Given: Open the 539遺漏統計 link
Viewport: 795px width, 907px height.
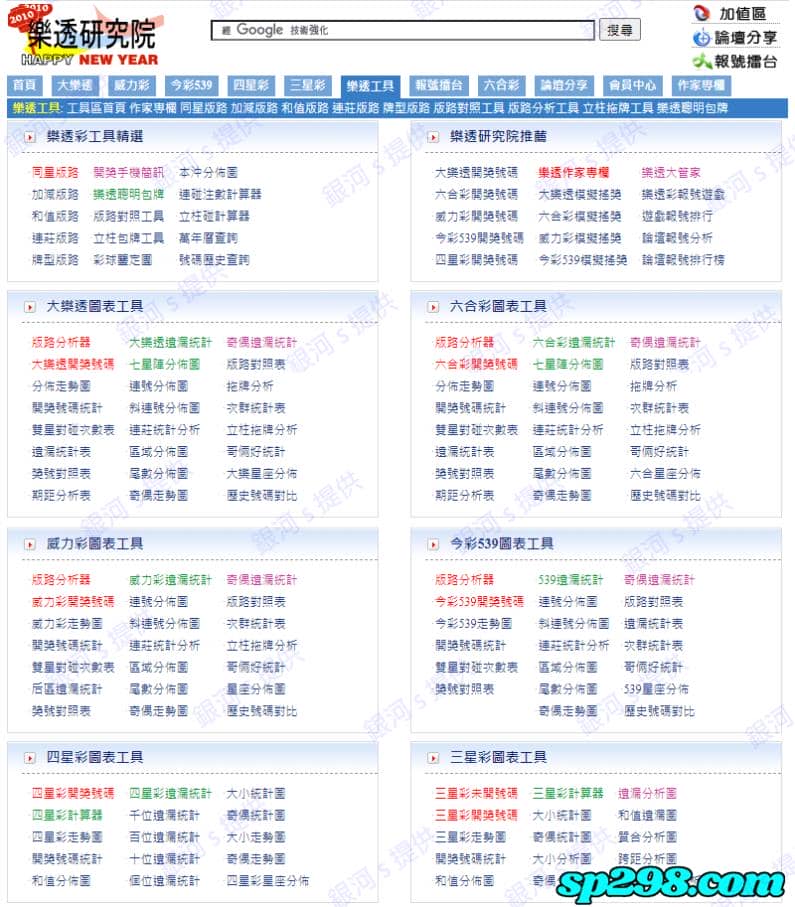Looking at the screenshot, I should (571, 580).
